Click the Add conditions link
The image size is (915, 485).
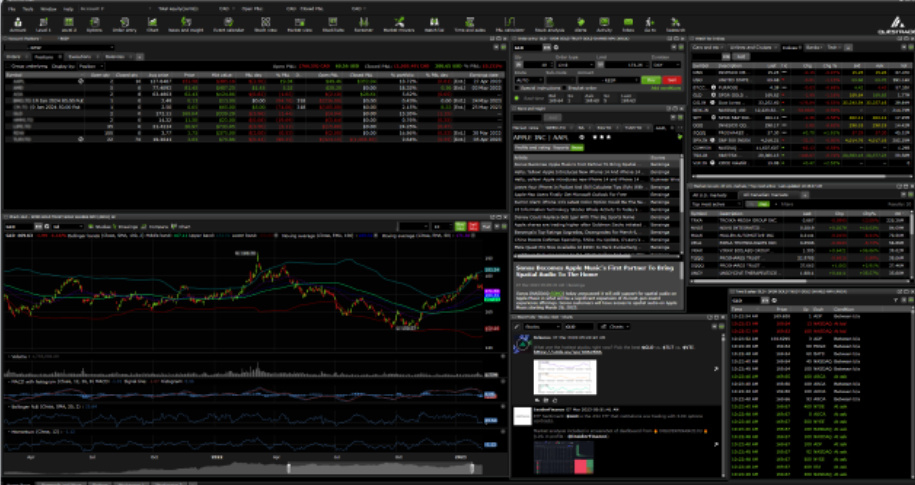tap(666, 88)
